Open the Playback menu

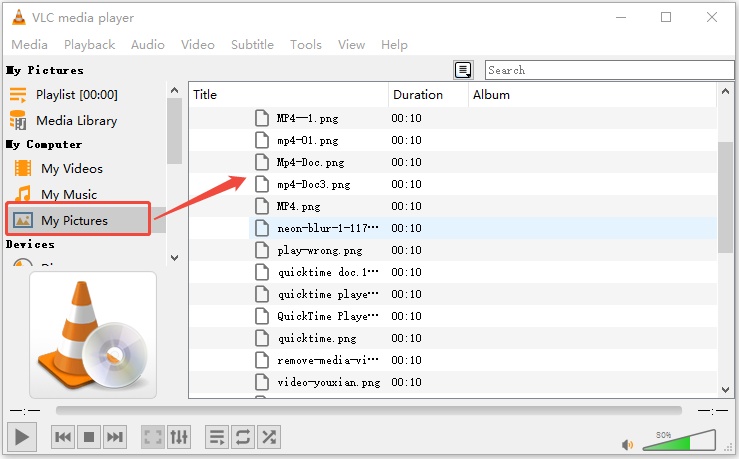click(x=90, y=45)
